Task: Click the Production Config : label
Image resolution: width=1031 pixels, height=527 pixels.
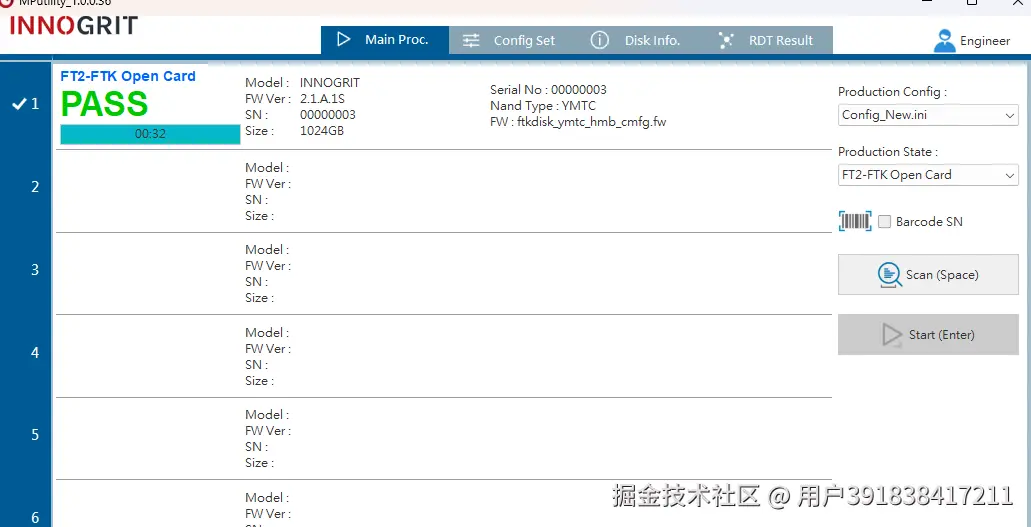Action: pos(892,92)
